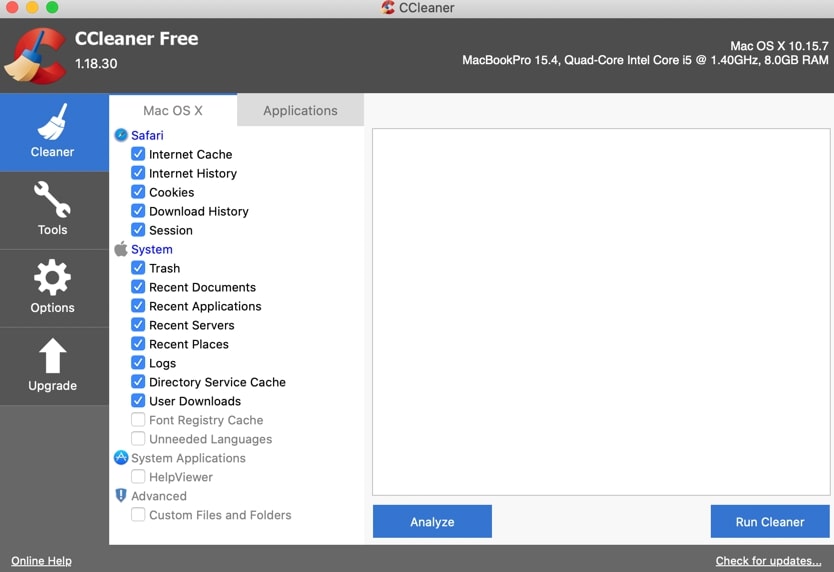The width and height of the screenshot is (834, 572).
Task: Click the Custom Files and Folders text
Action: click(220, 515)
